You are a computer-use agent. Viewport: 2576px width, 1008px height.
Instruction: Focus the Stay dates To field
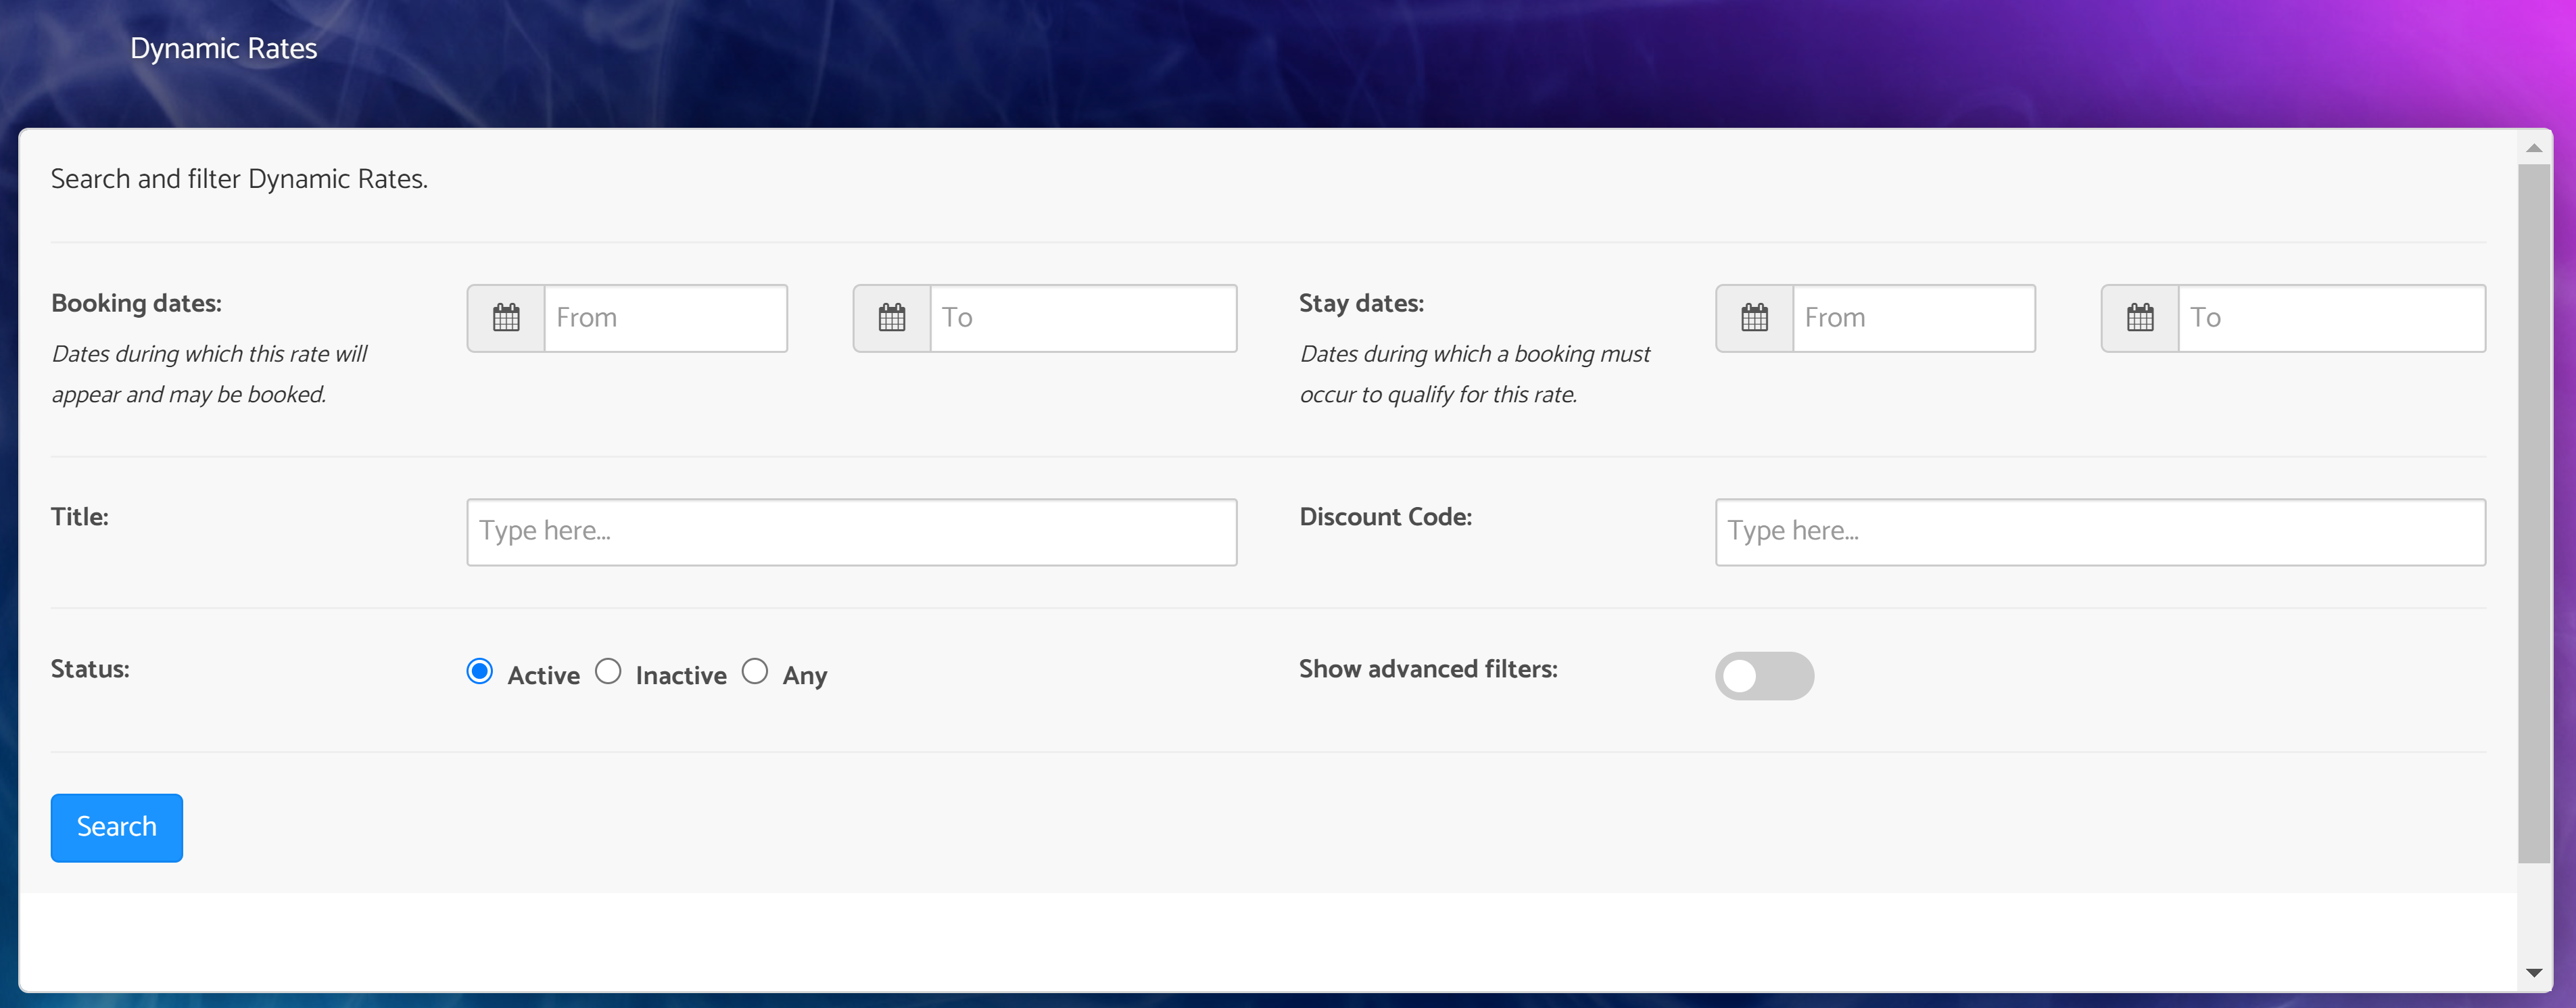(2332, 318)
